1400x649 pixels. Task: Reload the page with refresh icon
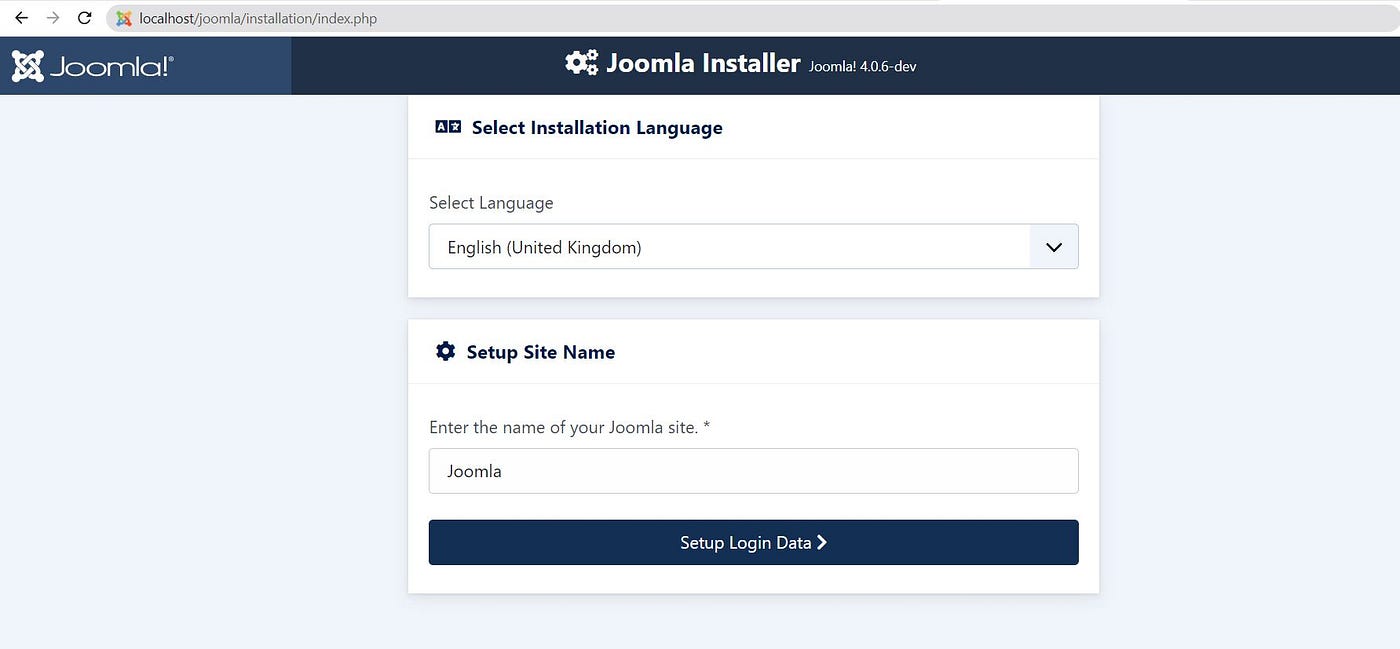[85, 18]
